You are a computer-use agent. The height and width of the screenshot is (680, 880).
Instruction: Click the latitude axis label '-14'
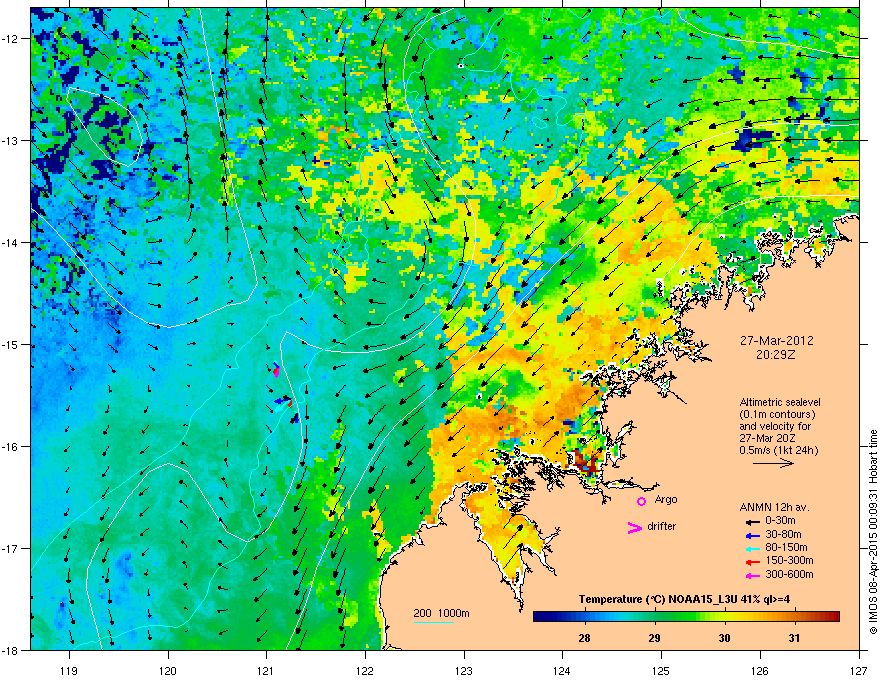(x=11, y=242)
